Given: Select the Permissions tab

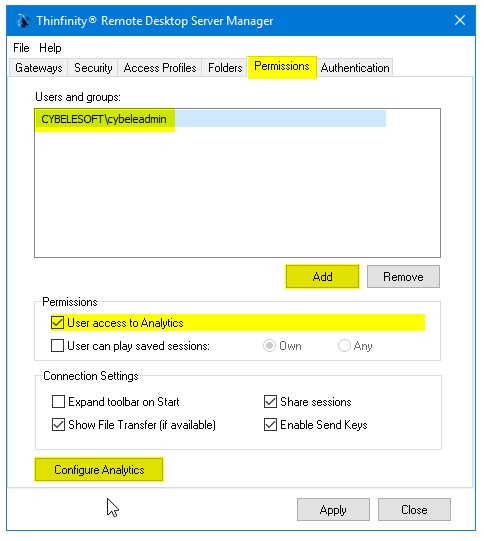Looking at the screenshot, I should 282,67.
